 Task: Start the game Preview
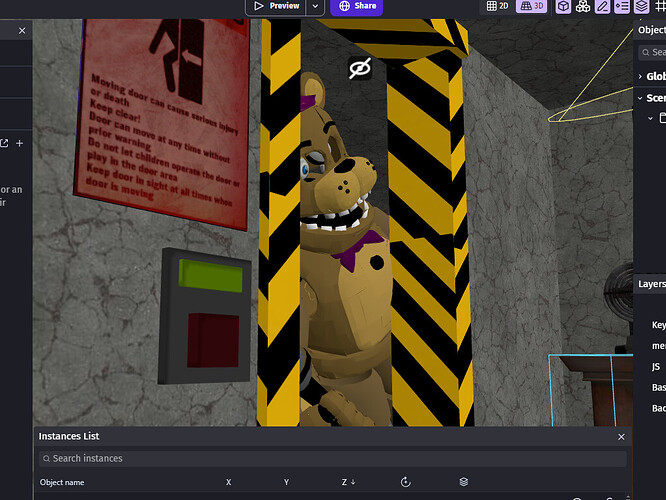(276, 6)
